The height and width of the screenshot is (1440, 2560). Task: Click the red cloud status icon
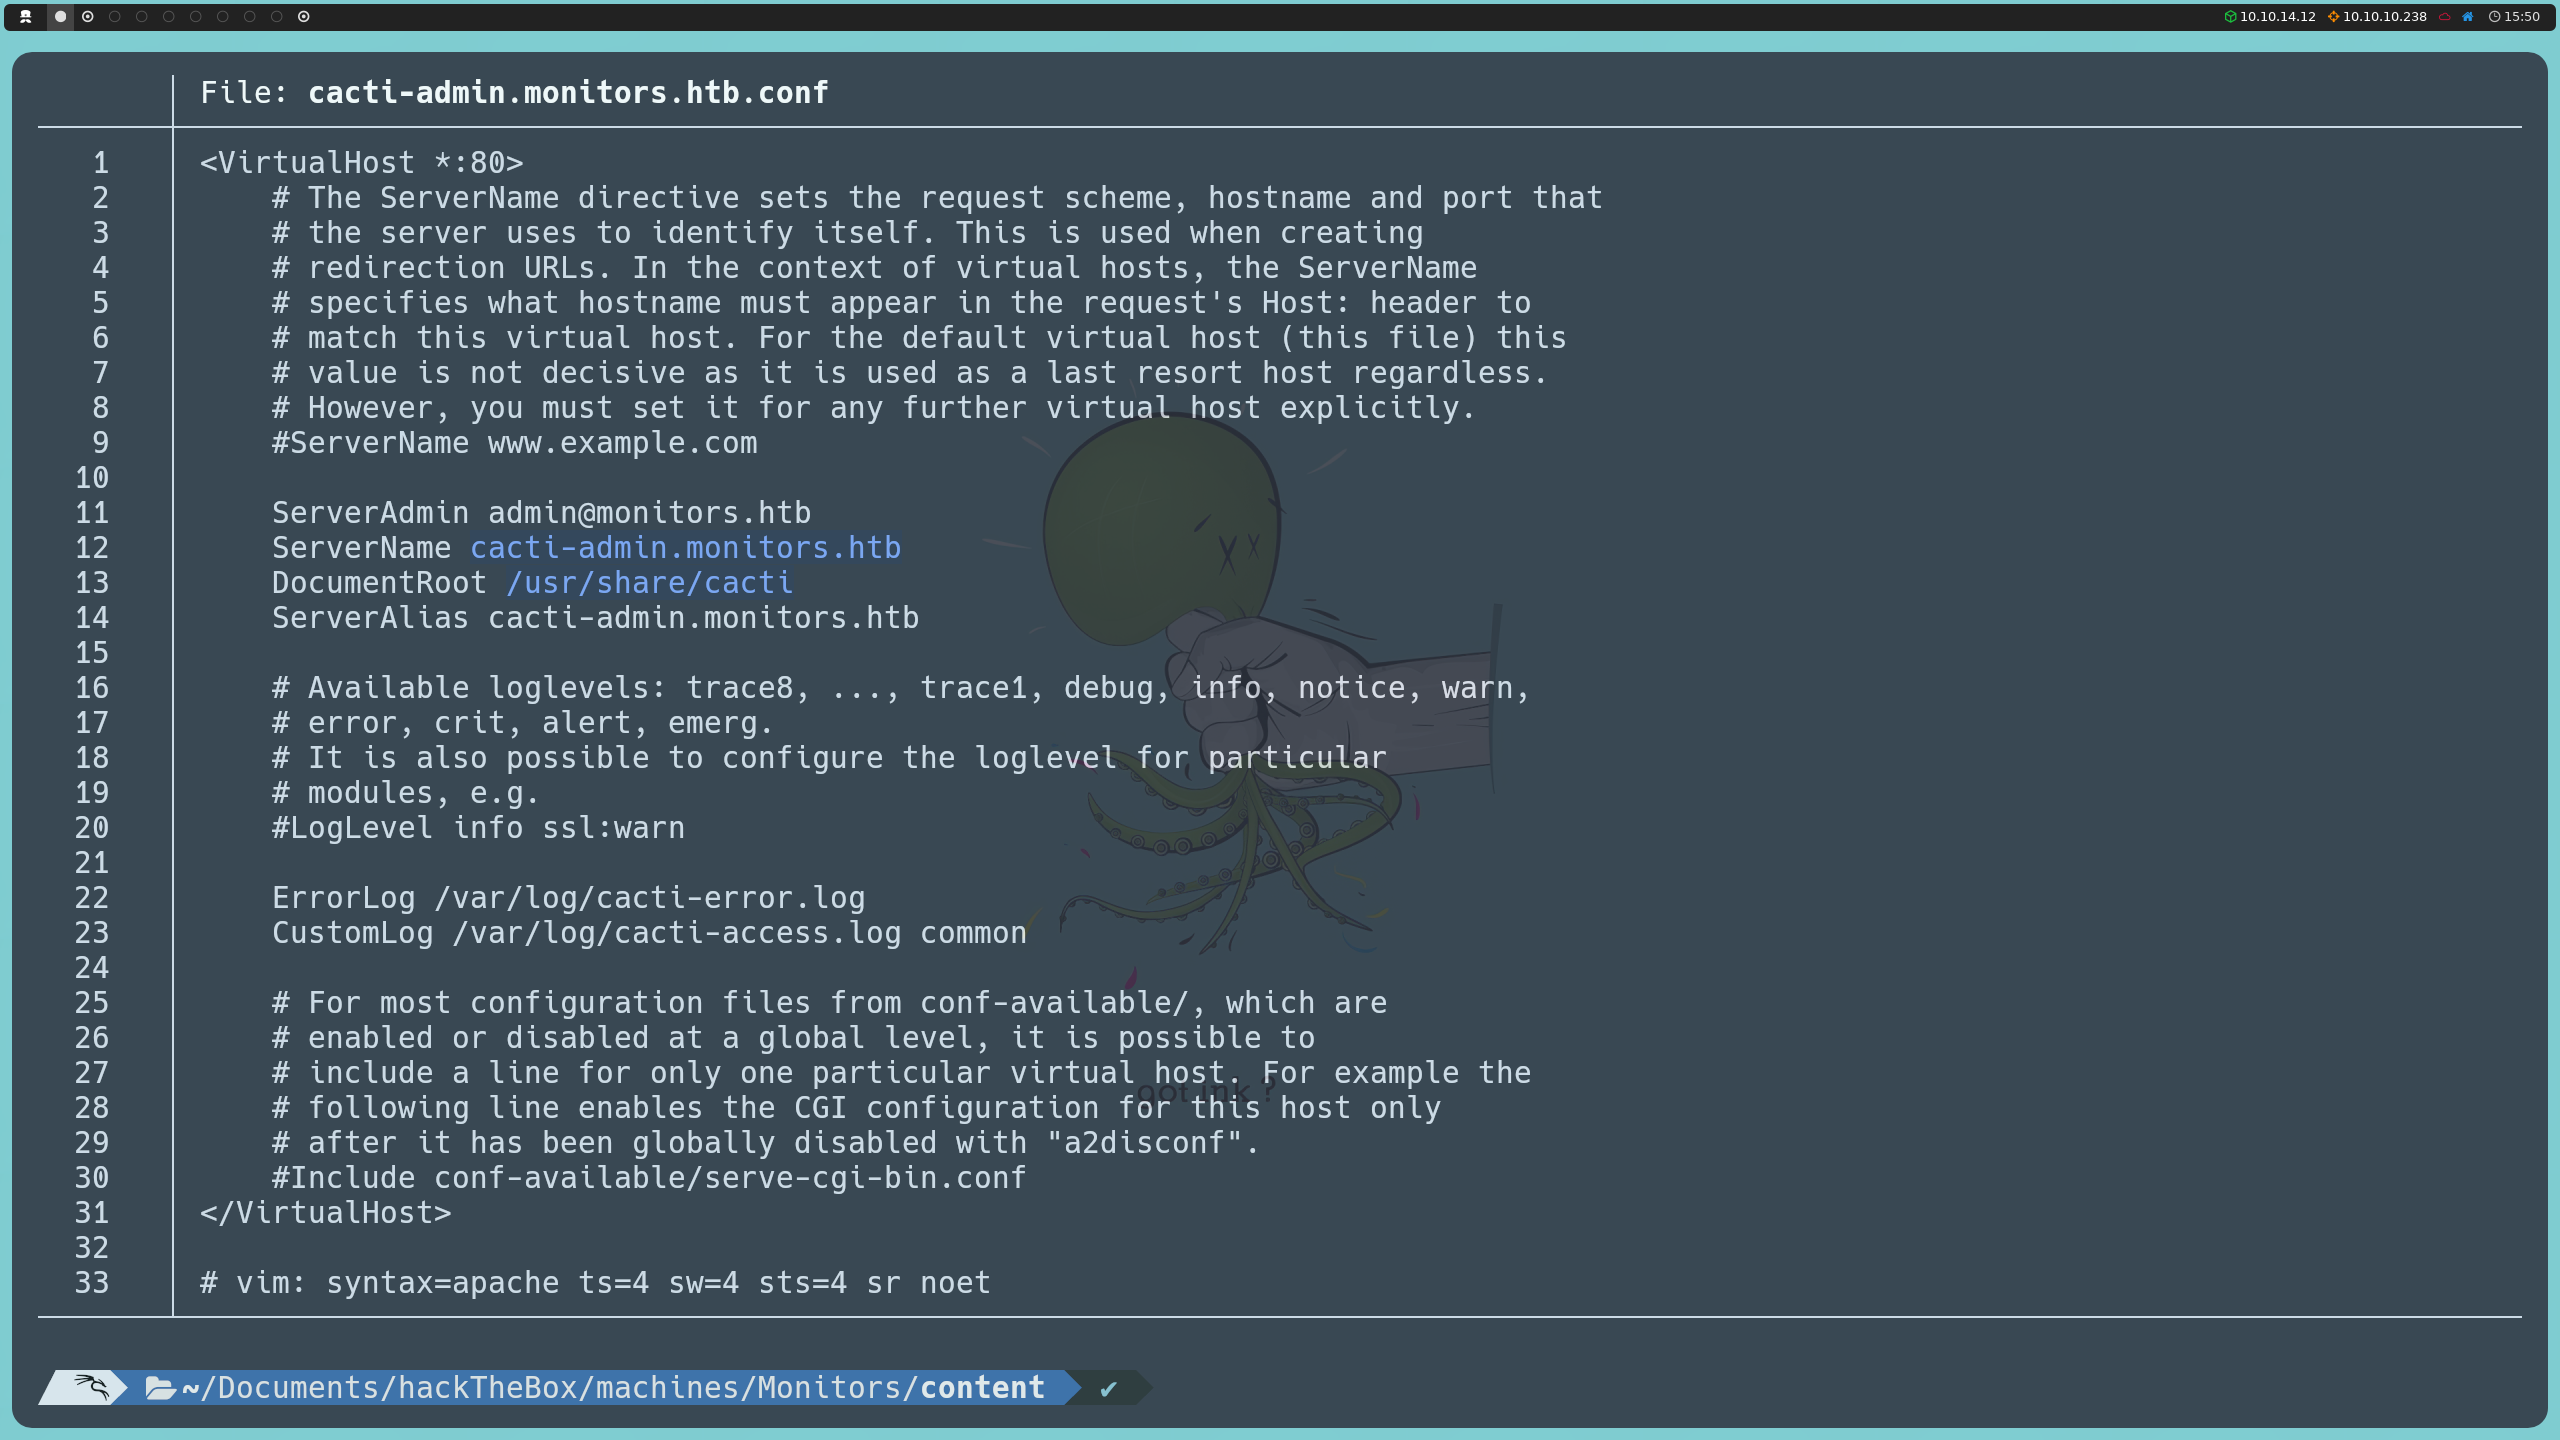click(x=2444, y=16)
